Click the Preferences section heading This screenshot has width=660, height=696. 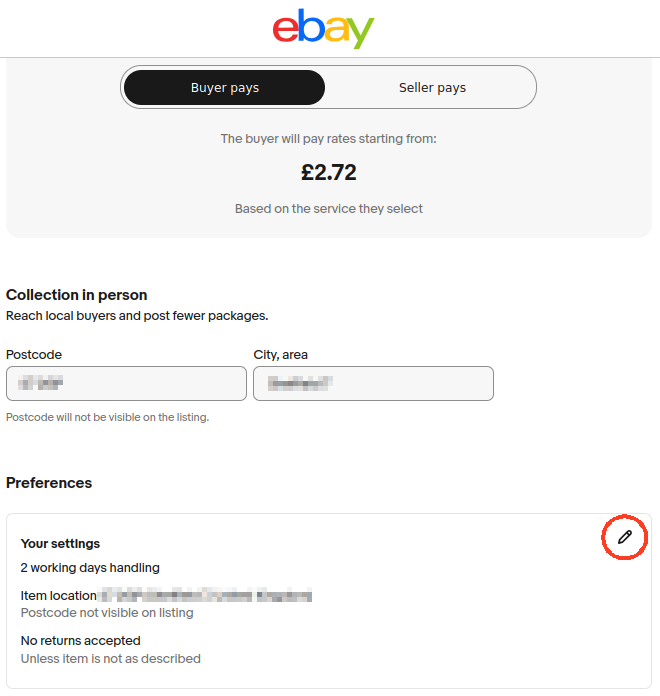[49, 482]
